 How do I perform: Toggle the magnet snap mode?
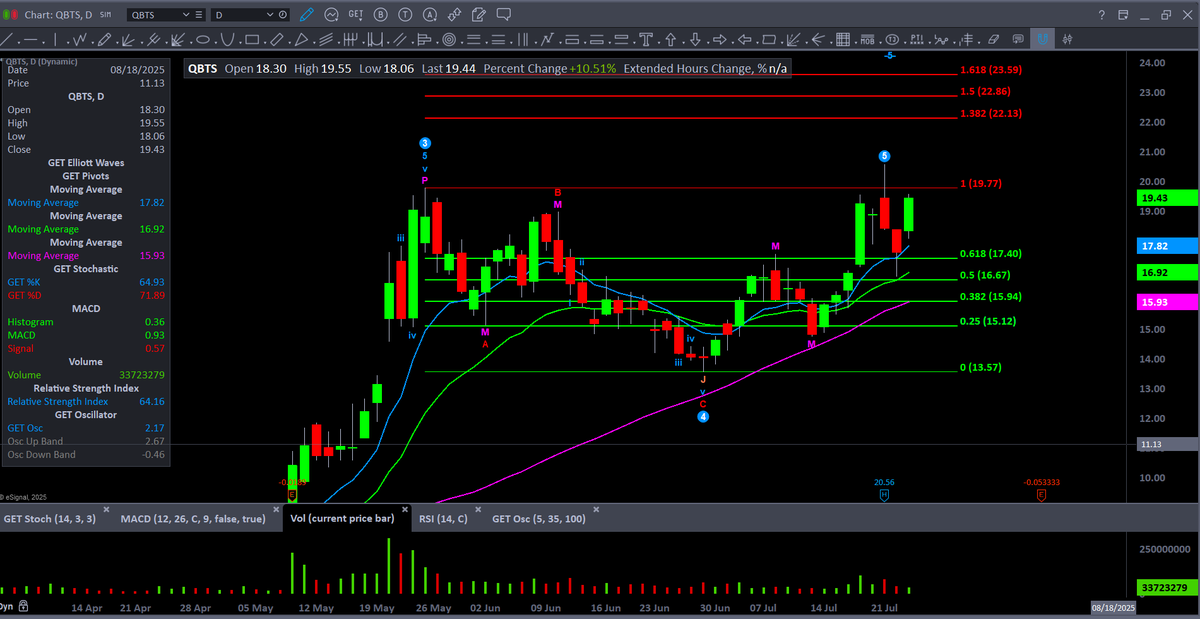pyautogui.click(x=1042, y=39)
